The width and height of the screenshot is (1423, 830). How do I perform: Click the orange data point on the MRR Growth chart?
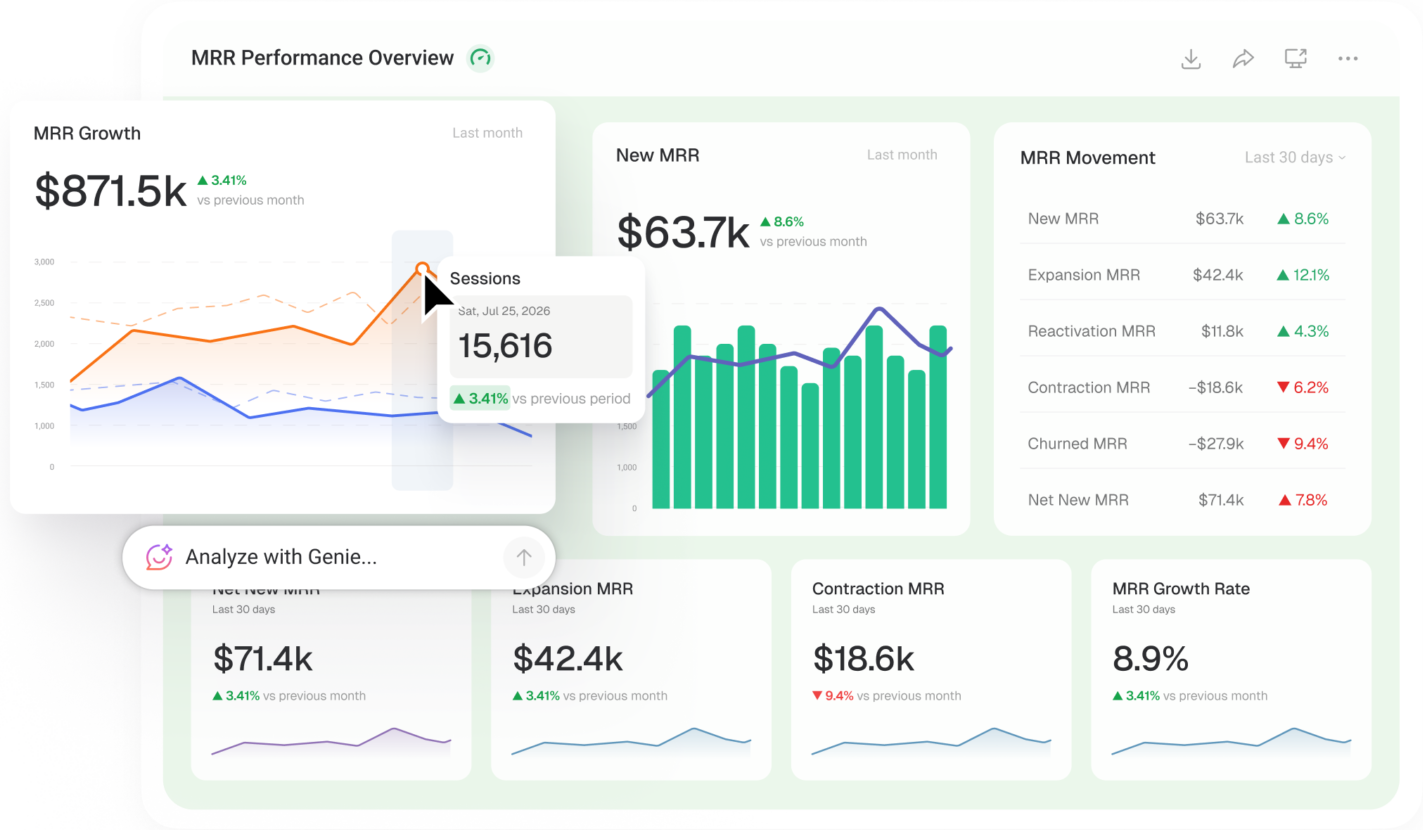[x=422, y=268]
